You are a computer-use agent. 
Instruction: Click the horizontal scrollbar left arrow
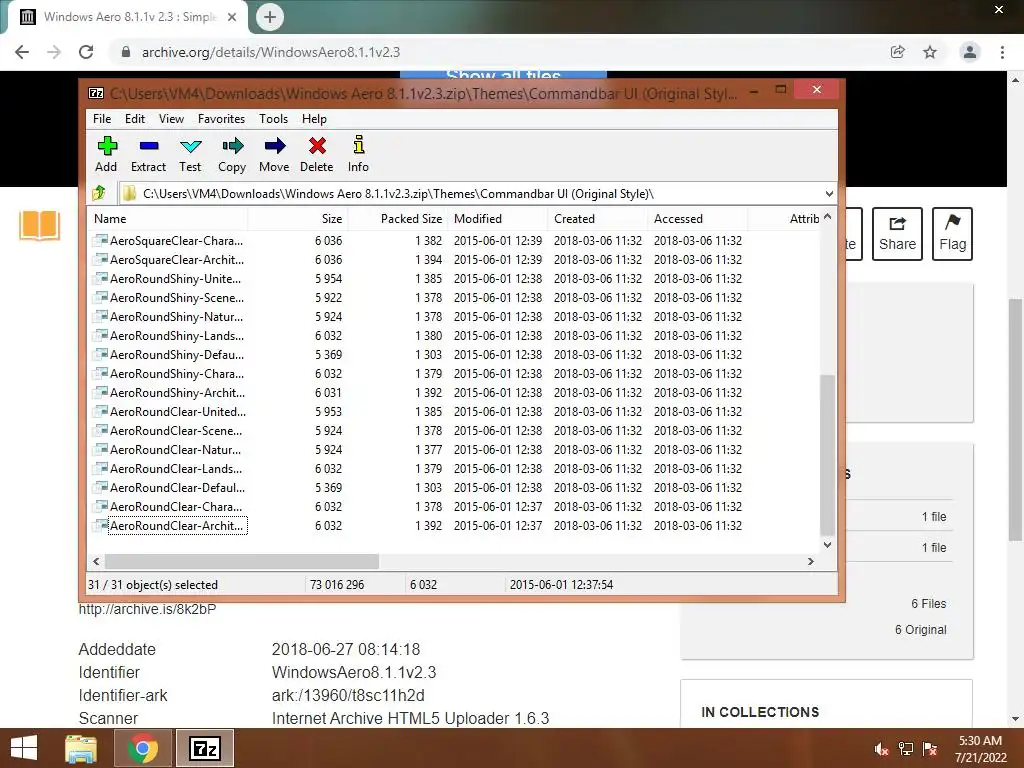[97, 561]
